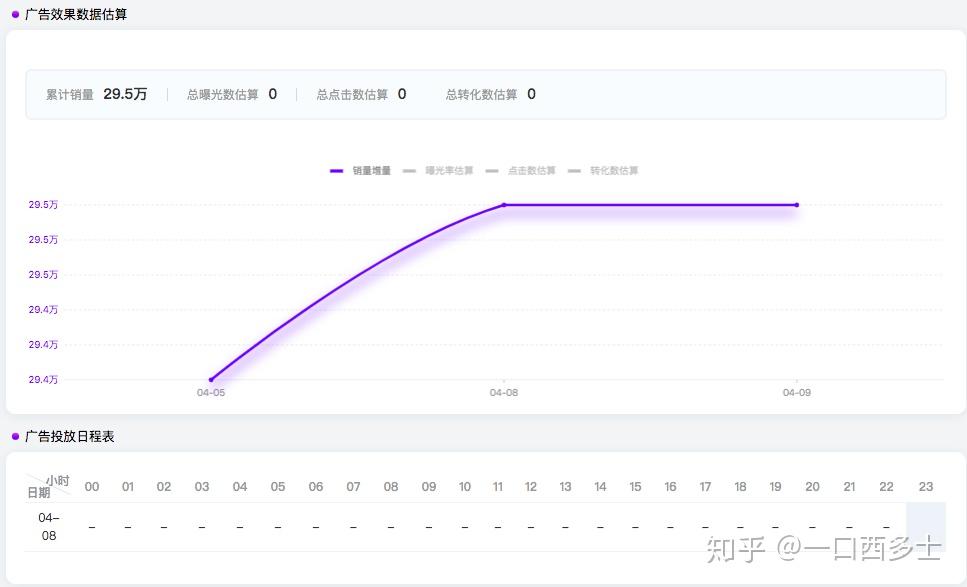Select the 04-05 data point on chart
Screen dimensions: 967x587
[211, 380]
